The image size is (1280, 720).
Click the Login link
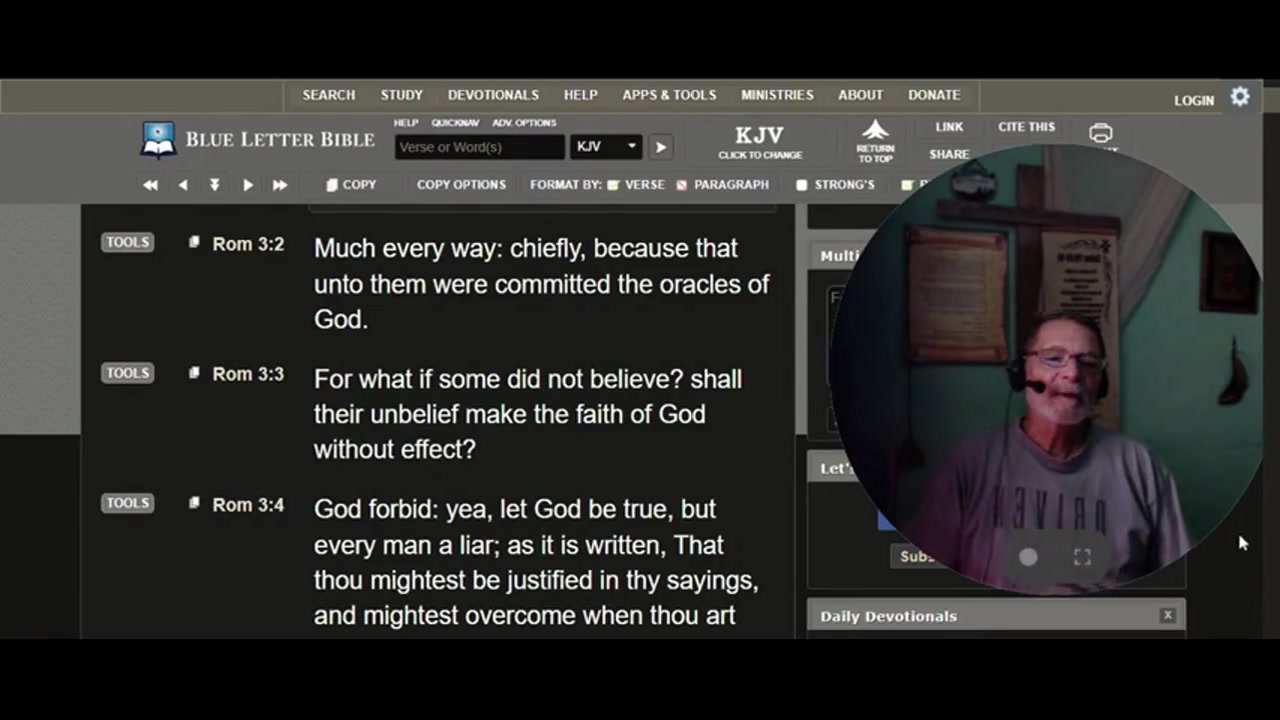1193,100
